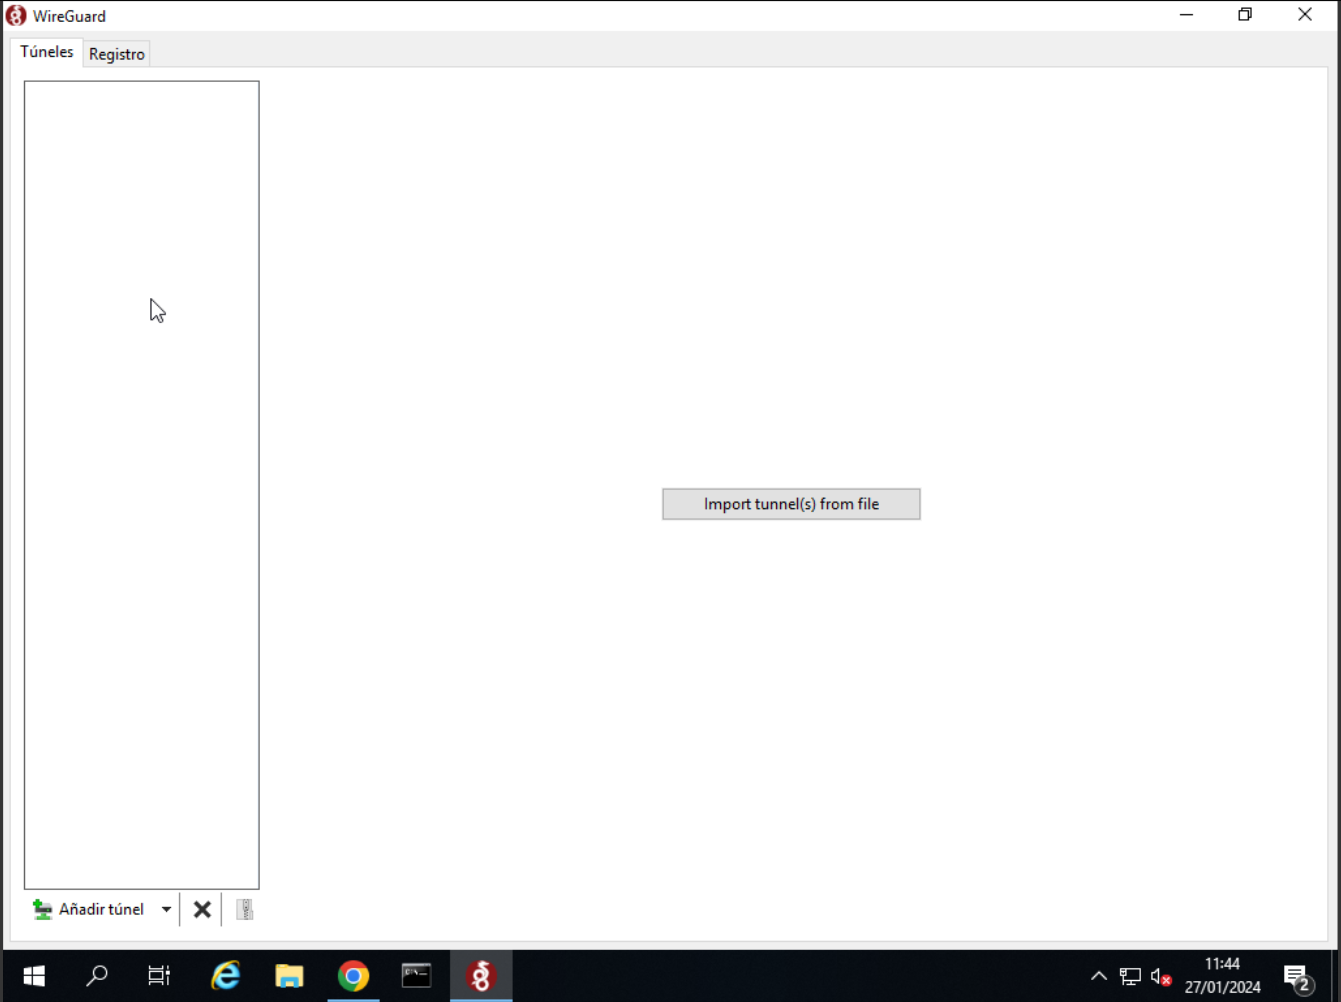Show hidden system tray icons
This screenshot has width=1341, height=1002.
coord(1098,976)
